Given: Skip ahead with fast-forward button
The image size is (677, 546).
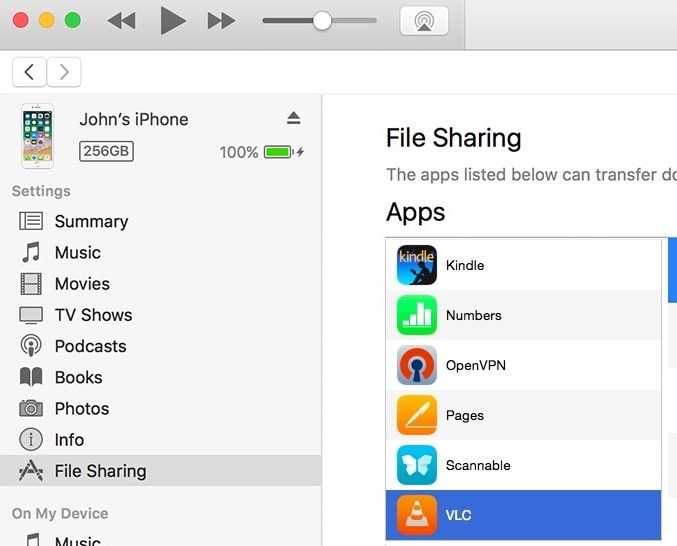Looking at the screenshot, I should [x=221, y=21].
